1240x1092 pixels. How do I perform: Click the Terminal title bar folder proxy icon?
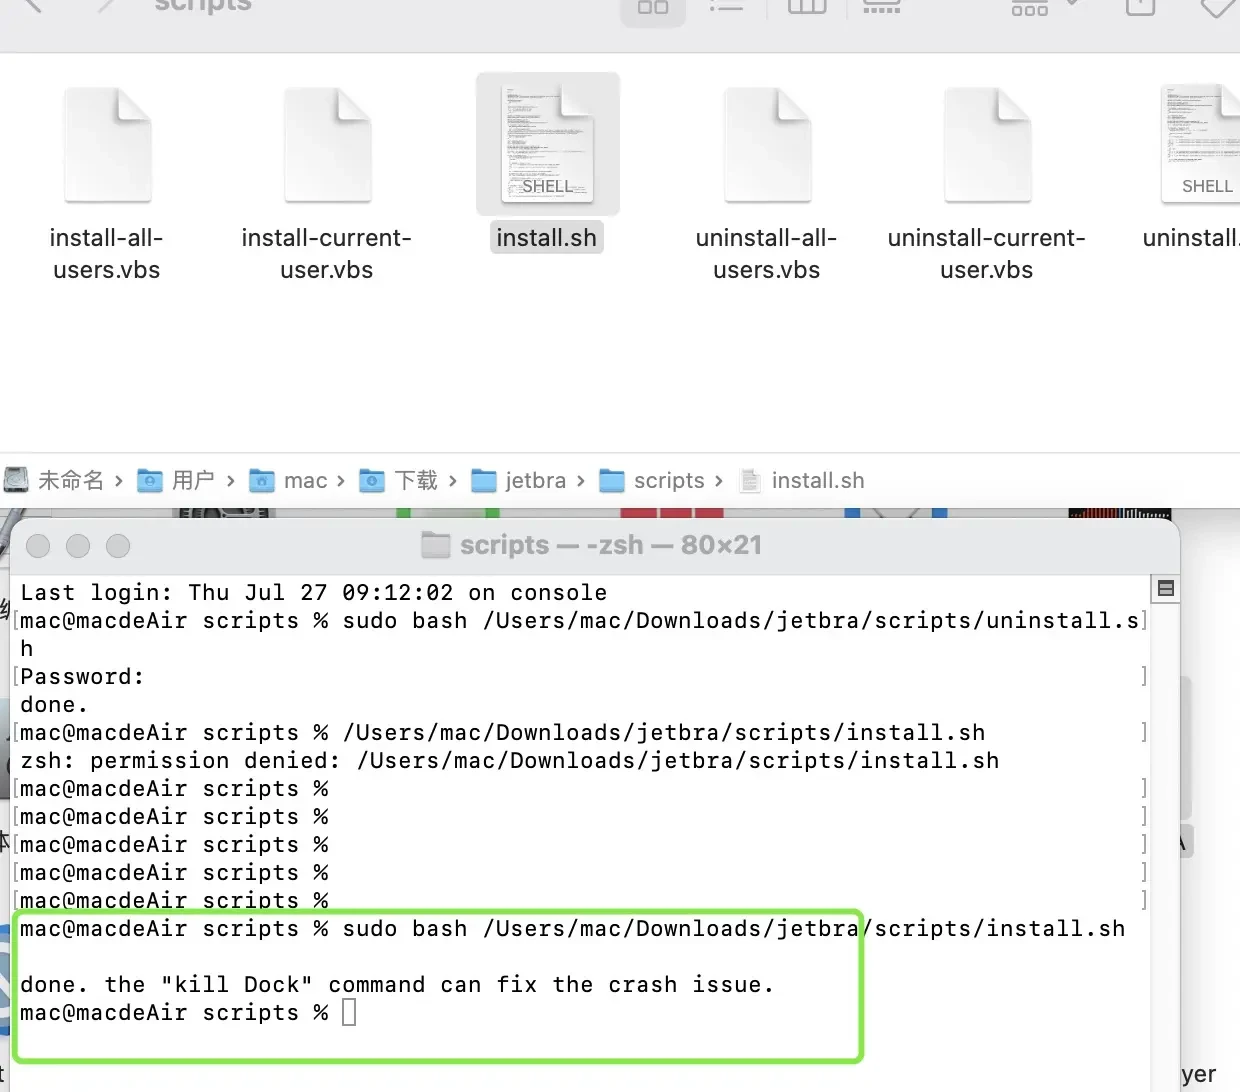coord(436,545)
